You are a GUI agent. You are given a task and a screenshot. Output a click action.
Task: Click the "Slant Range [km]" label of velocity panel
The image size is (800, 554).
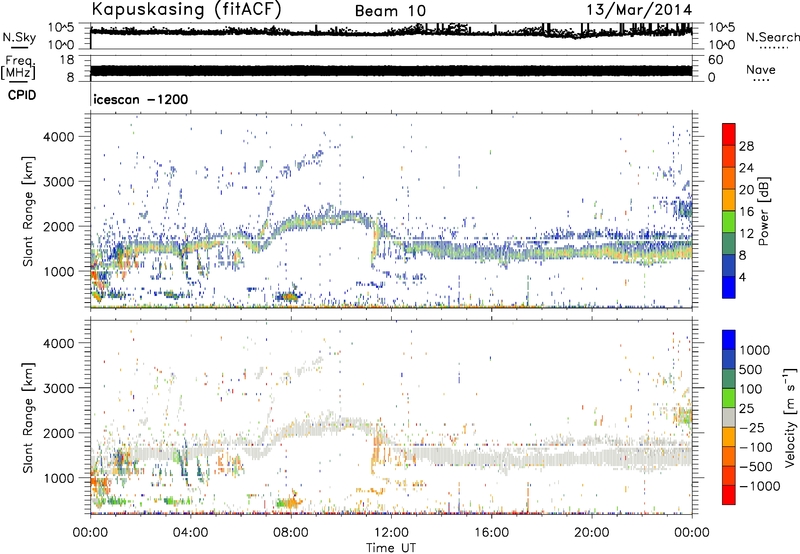(x=28, y=417)
